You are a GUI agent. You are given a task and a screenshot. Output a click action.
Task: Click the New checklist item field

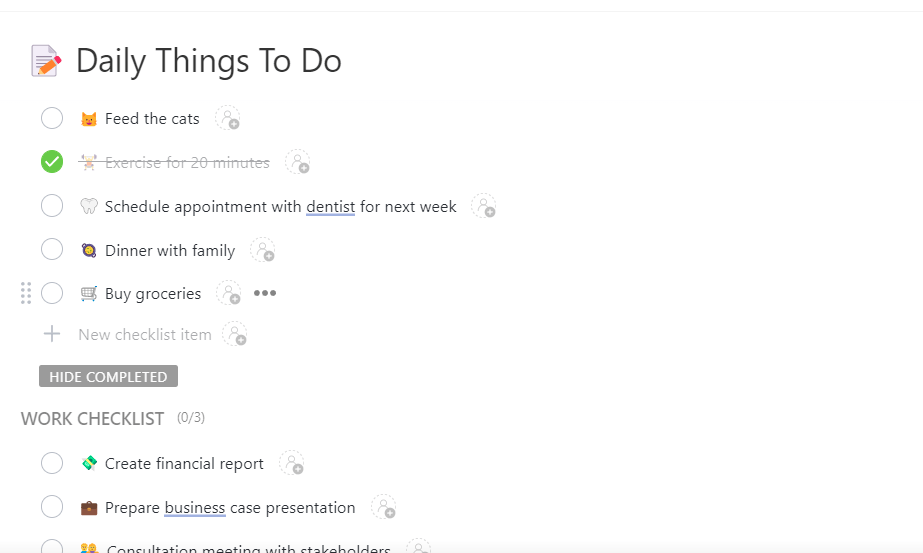pyautogui.click(x=145, y=335)
